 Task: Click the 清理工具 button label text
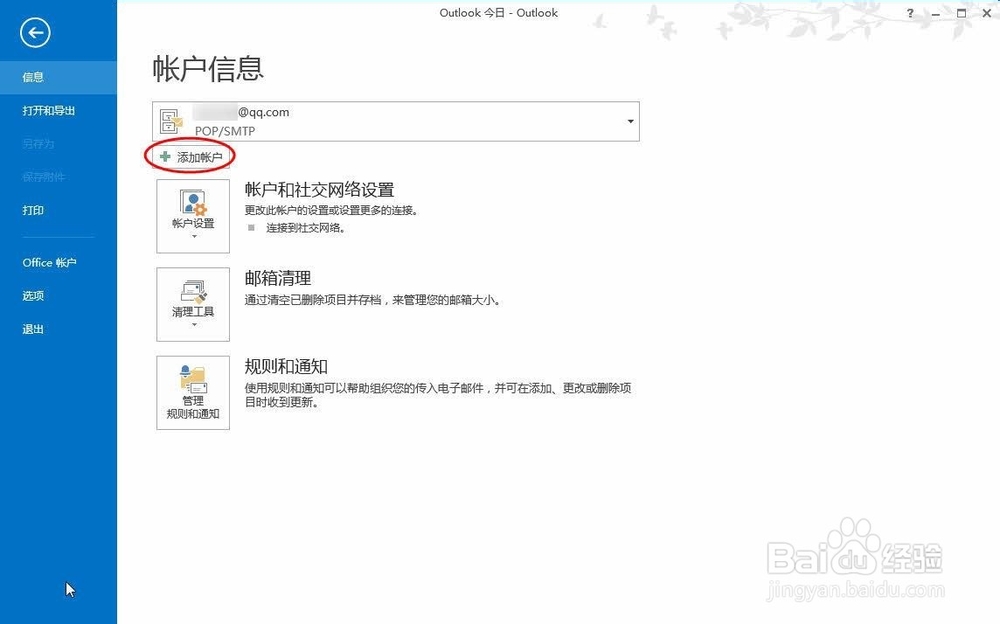click(x=193, y=311)
